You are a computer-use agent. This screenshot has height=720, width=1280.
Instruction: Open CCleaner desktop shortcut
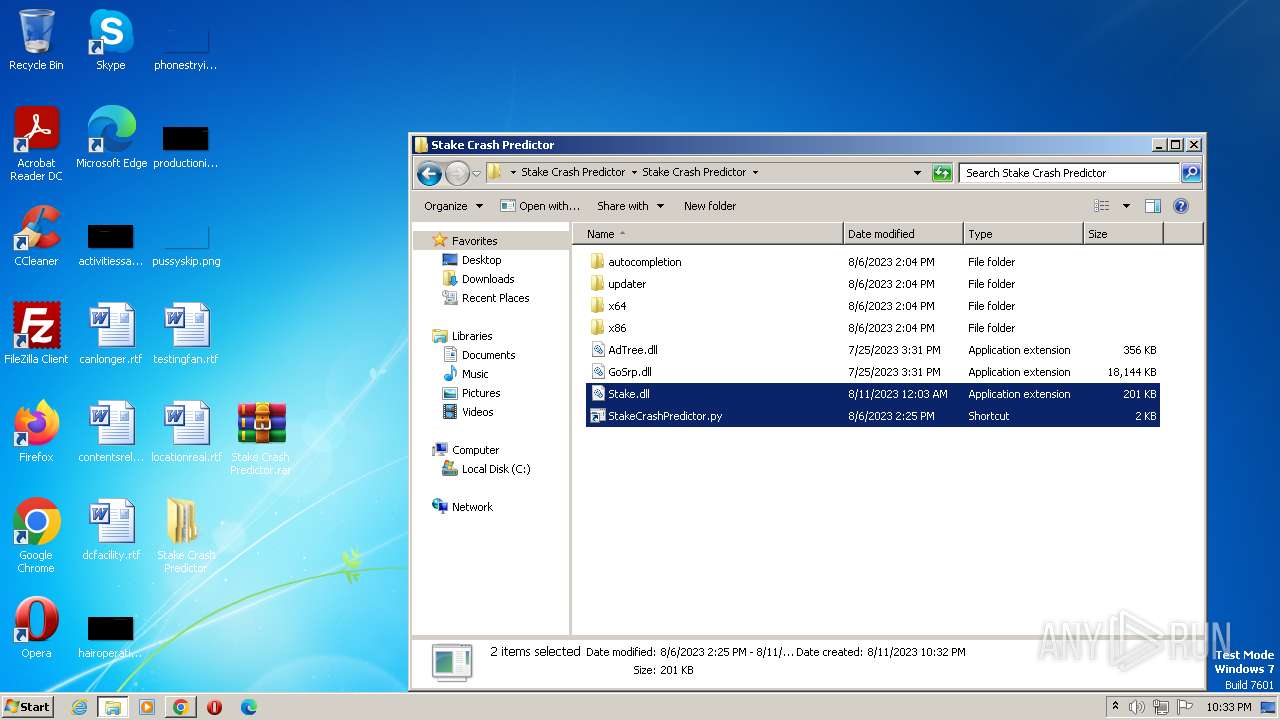click(x=36, y=236)
